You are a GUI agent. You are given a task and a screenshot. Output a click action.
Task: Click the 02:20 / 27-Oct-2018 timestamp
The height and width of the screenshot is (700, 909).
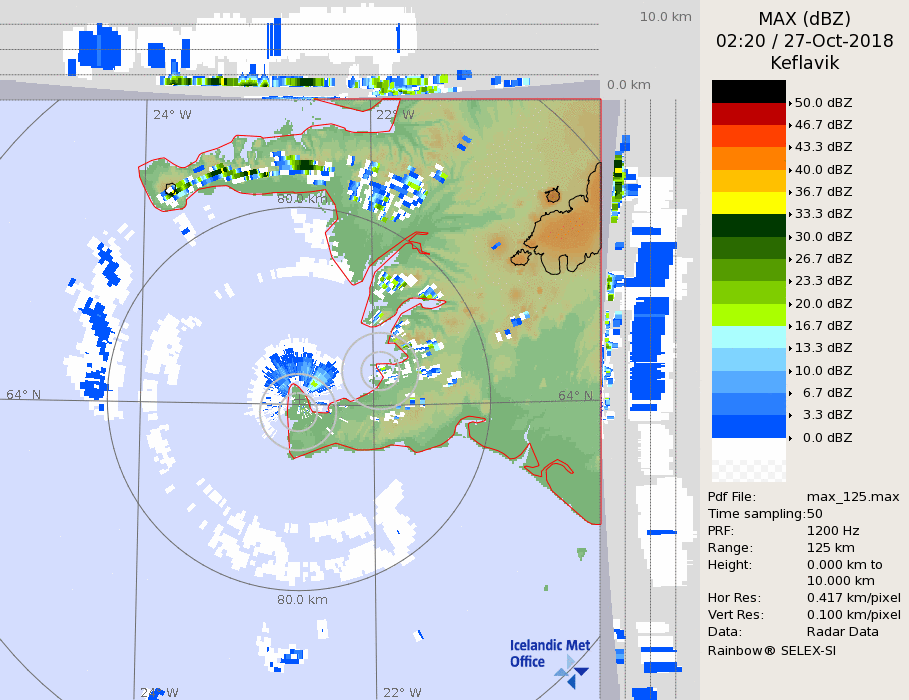[804, 41]
